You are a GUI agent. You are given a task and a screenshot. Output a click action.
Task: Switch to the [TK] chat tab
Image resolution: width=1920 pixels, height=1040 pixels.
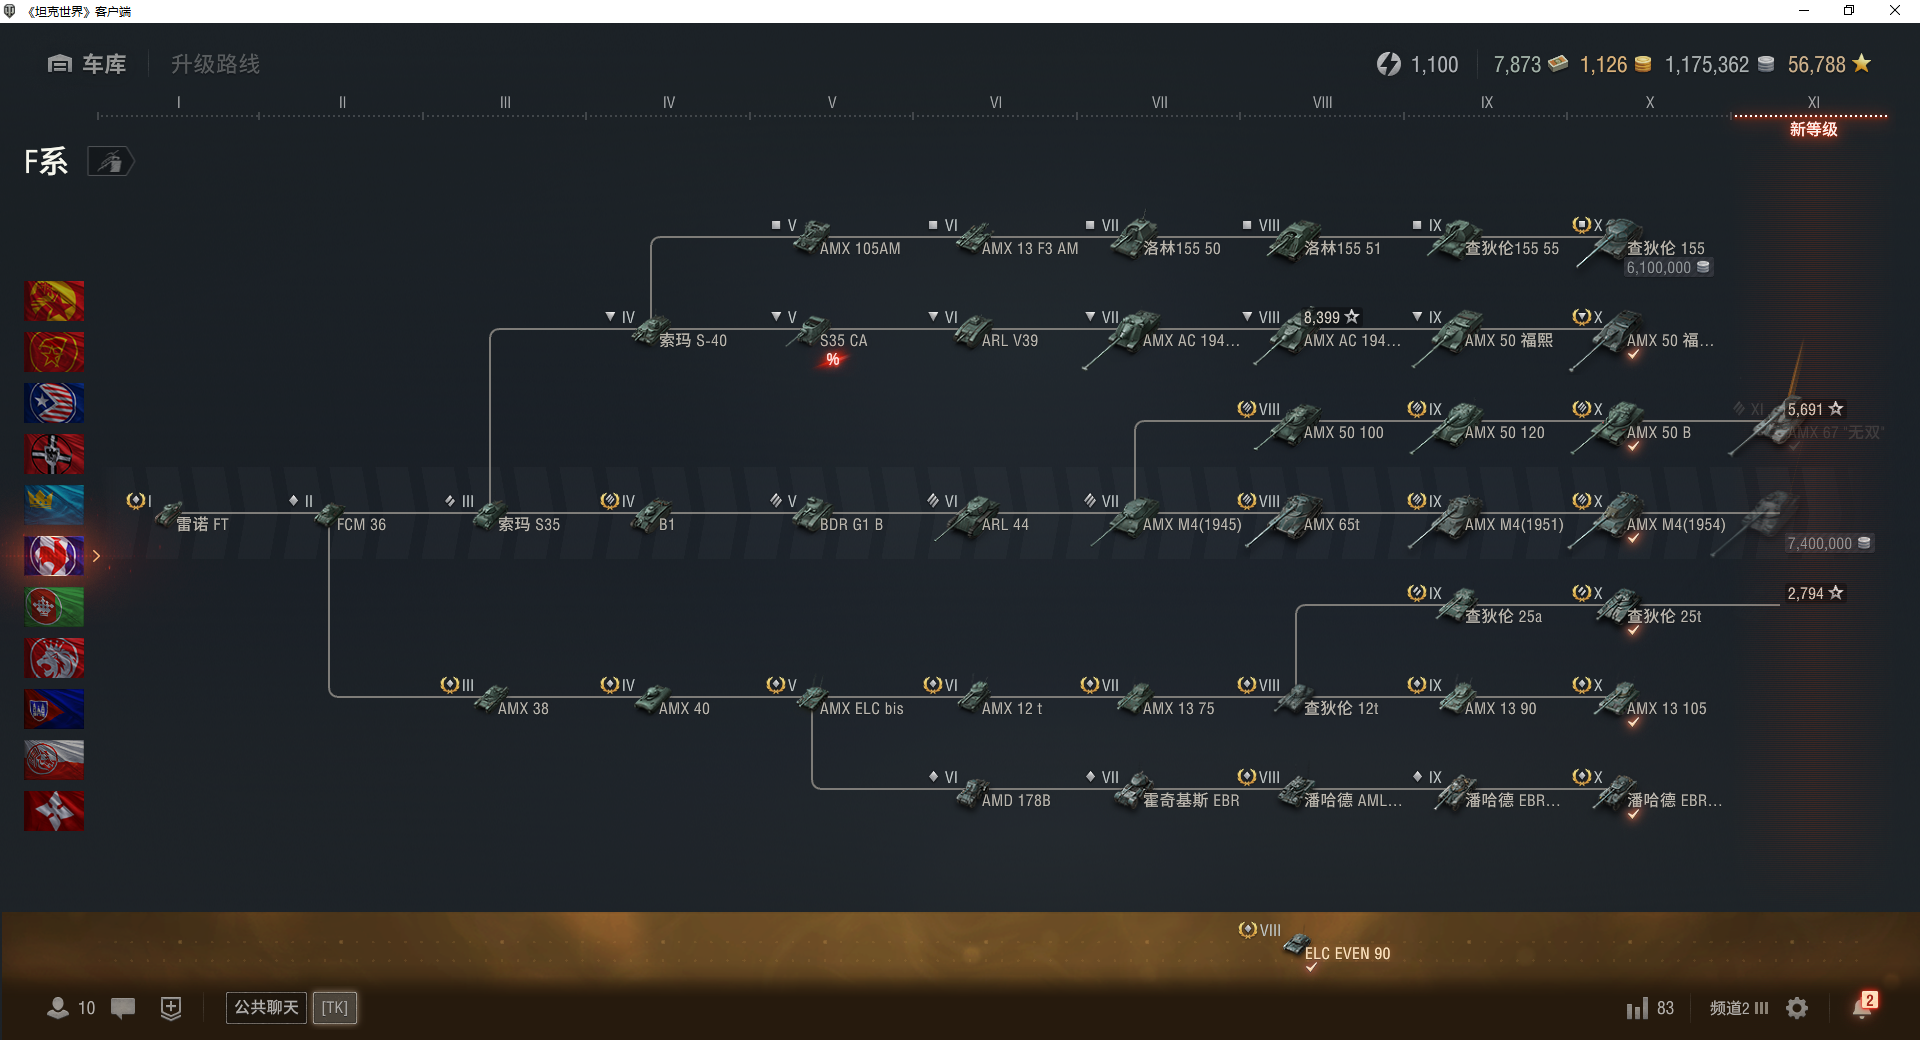(x=335, y=1007)
